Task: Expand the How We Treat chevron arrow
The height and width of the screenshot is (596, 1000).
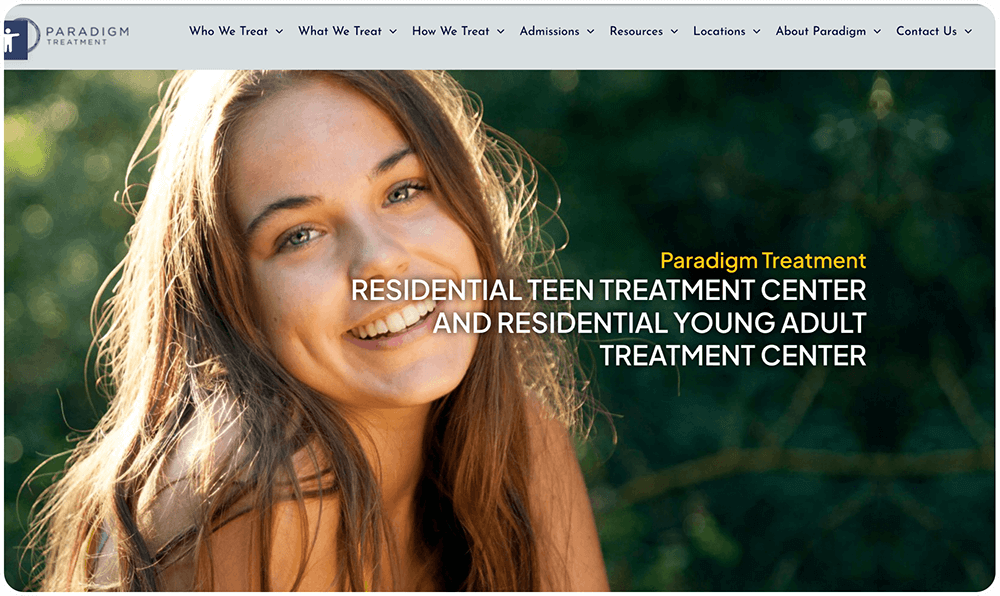Action: click(501, 31)
